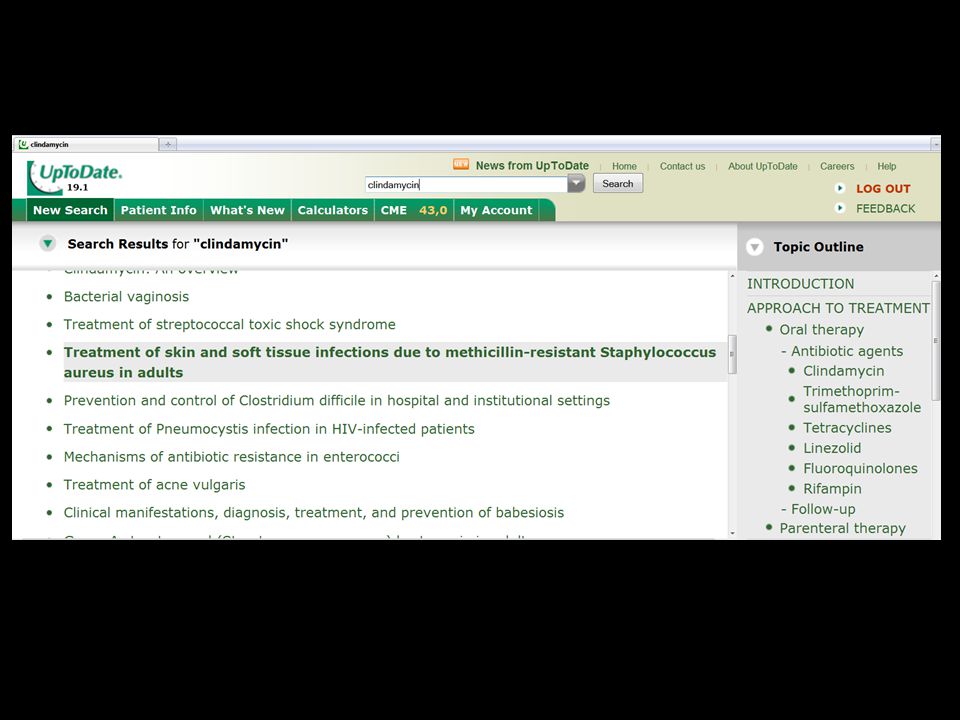Screen dimensions: 960x720
Task: Click the FEEDBACK link
Action: 885,208
